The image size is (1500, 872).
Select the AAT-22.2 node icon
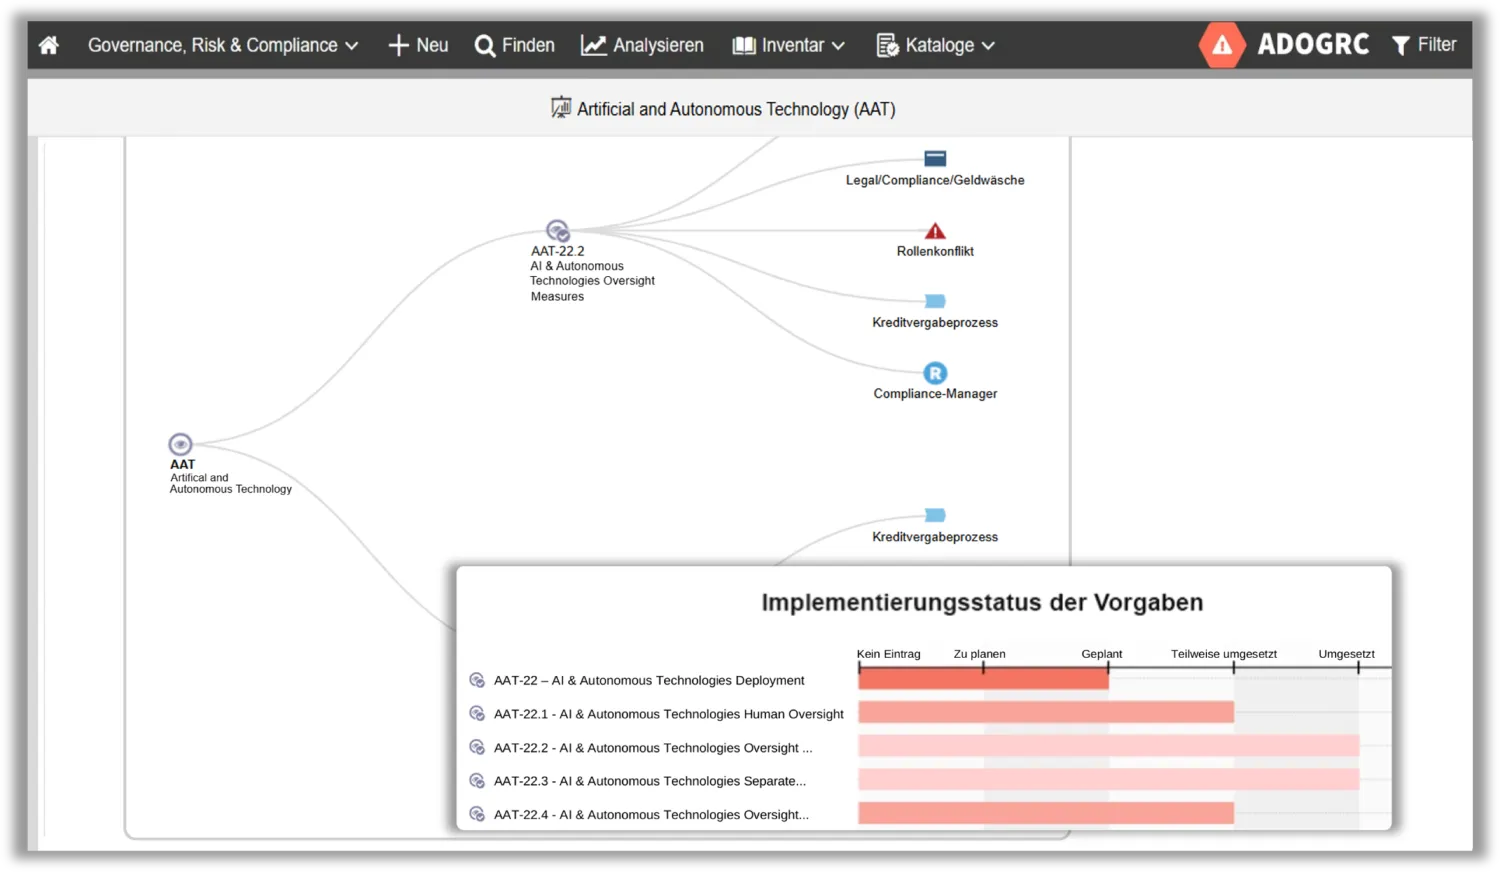tap(558, 231)
